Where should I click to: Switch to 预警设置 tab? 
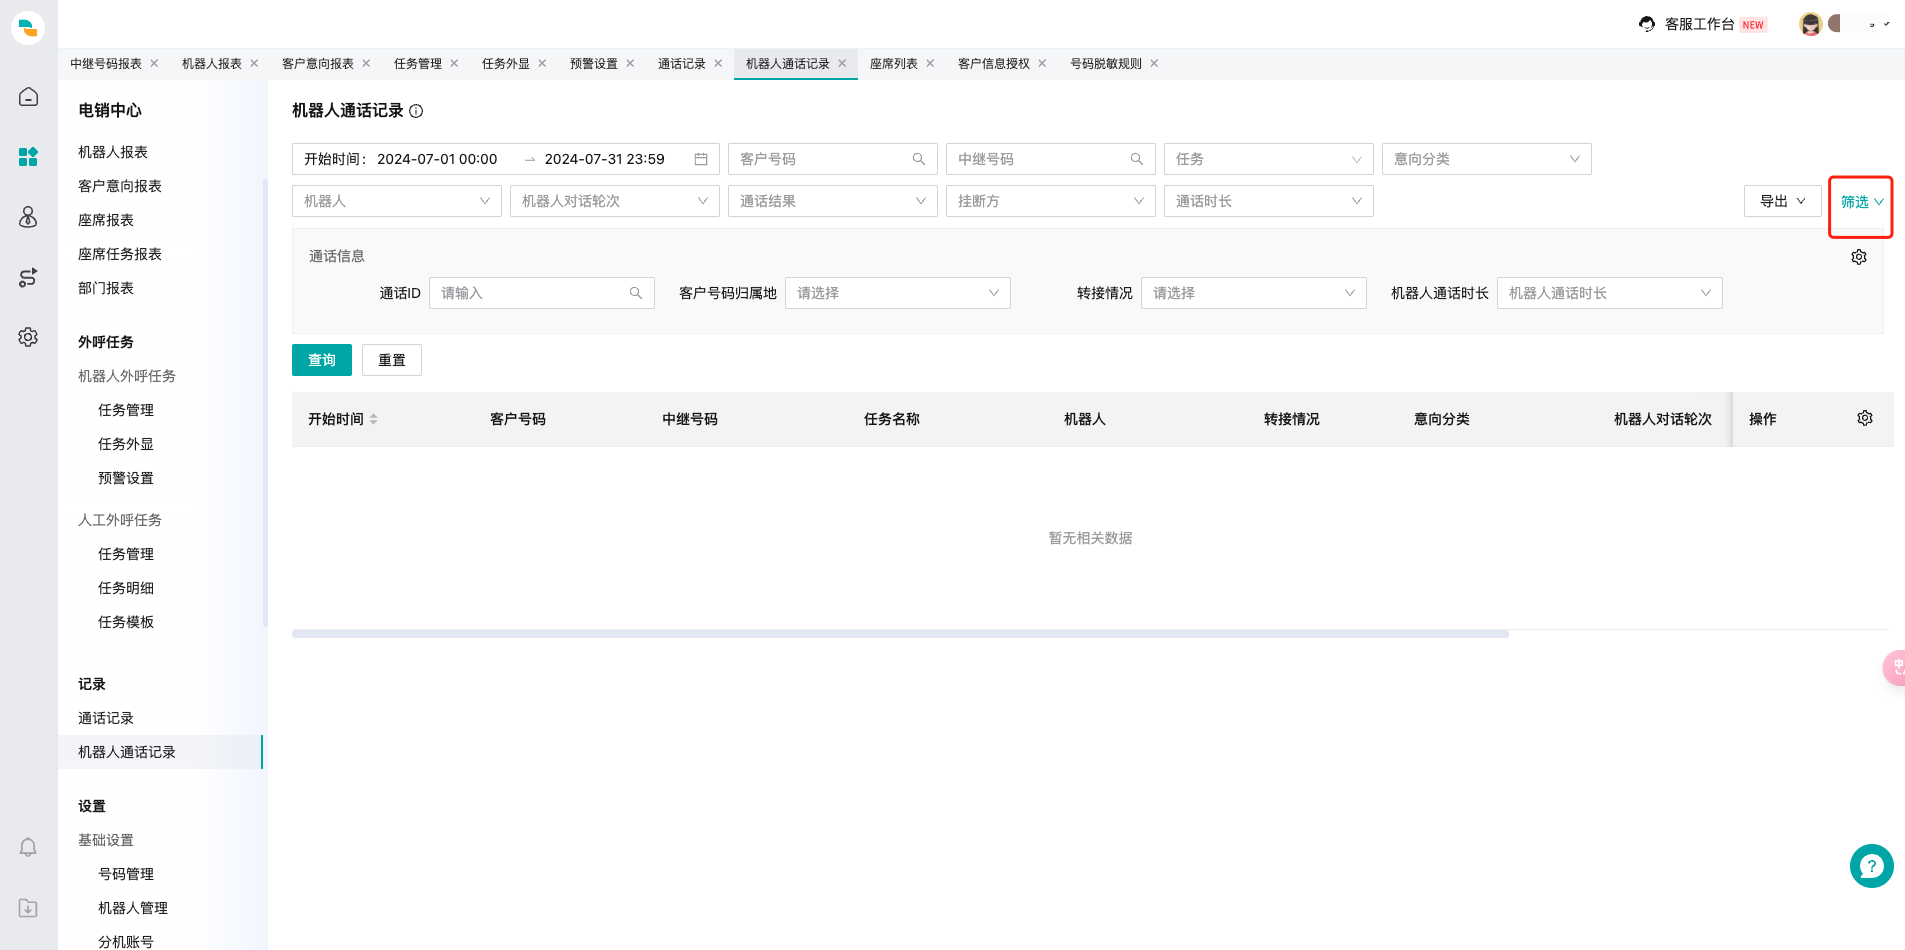click(x=594, y=63)
